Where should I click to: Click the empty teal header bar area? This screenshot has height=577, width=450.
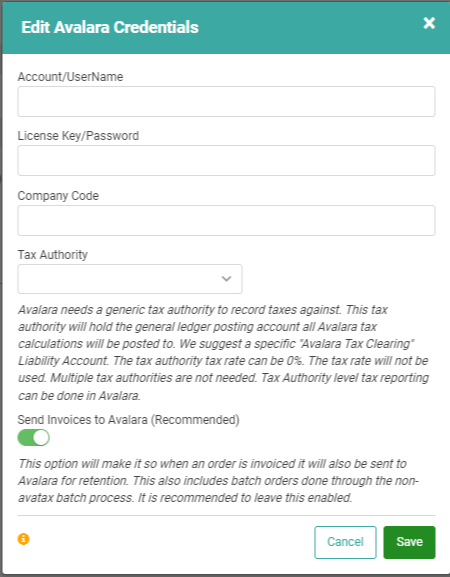tap(309, 28)
